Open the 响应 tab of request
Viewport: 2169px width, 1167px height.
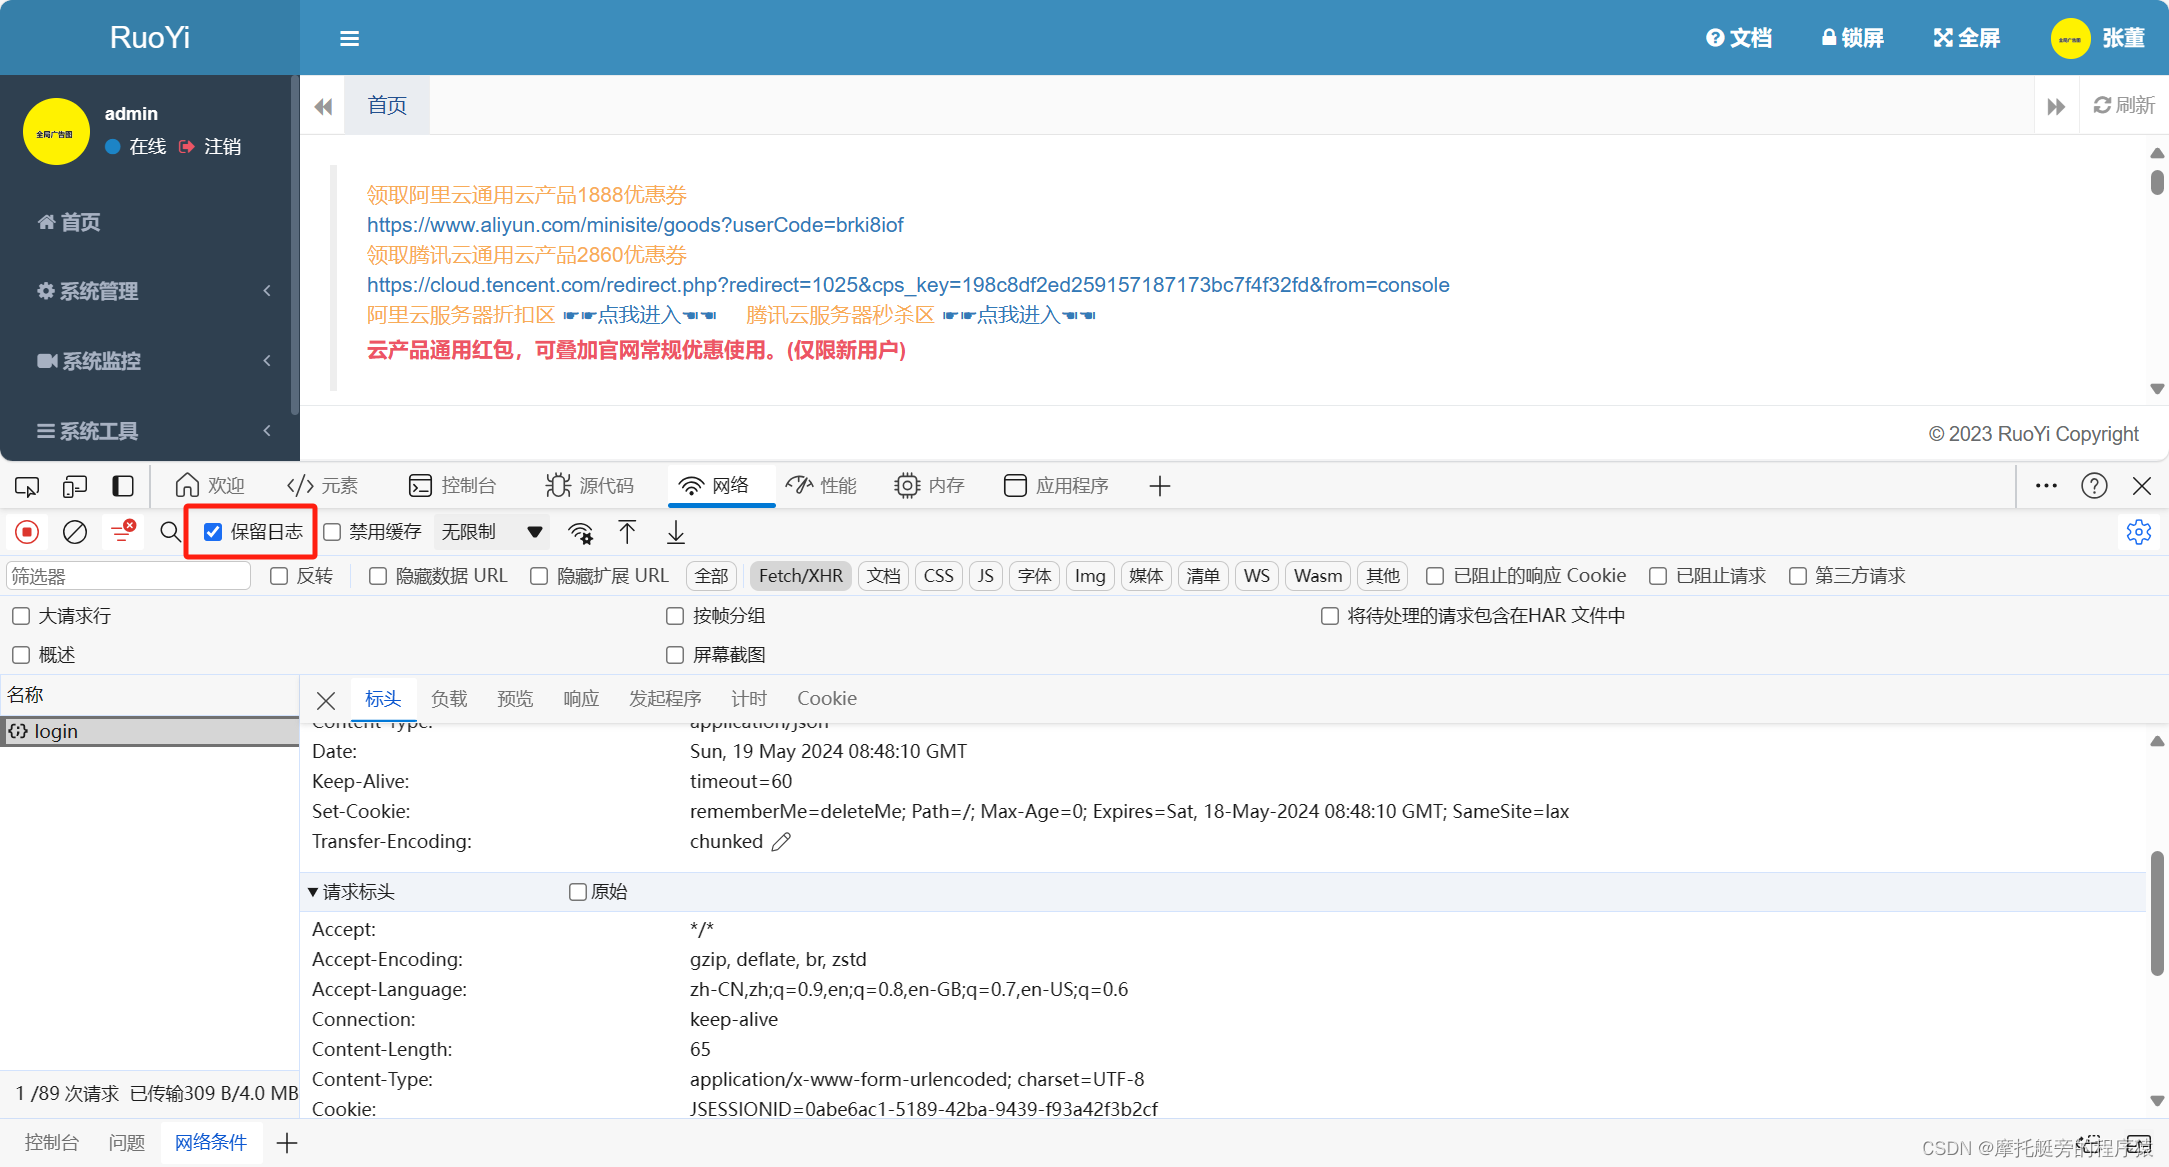(580, 699)
